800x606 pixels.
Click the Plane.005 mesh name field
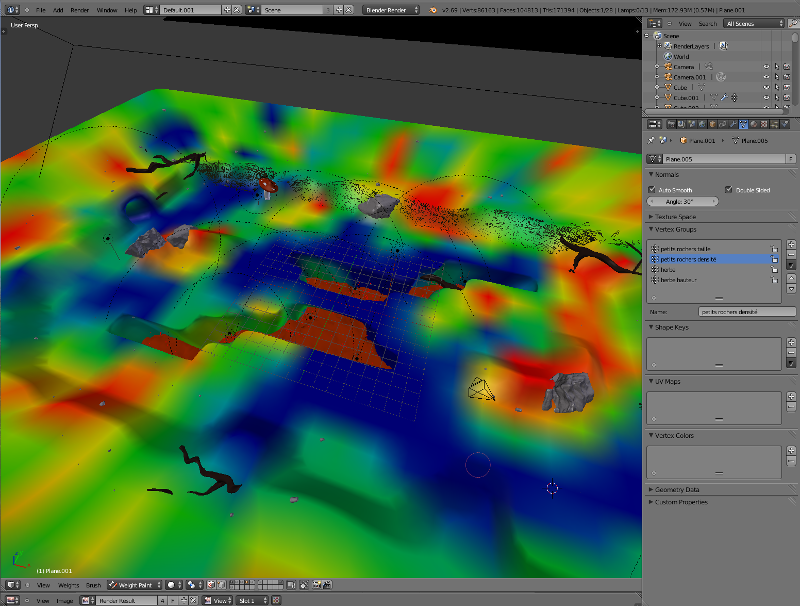pyautogui.click(x=725, y=159)
